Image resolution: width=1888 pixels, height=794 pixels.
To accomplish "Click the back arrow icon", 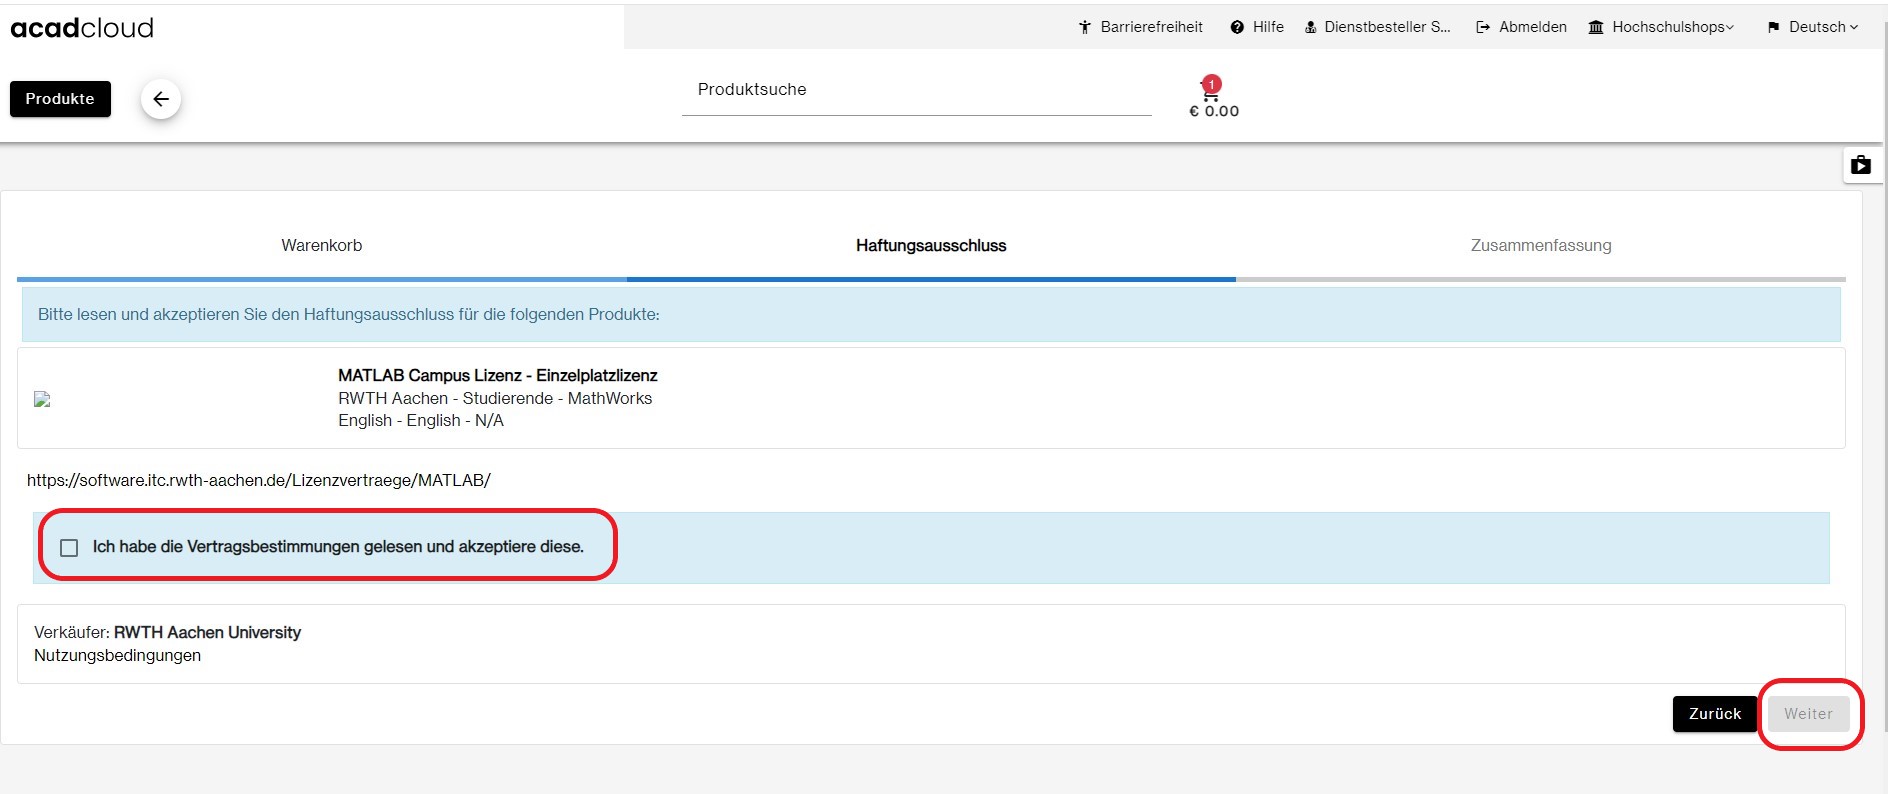I will [x=161, y=99].
